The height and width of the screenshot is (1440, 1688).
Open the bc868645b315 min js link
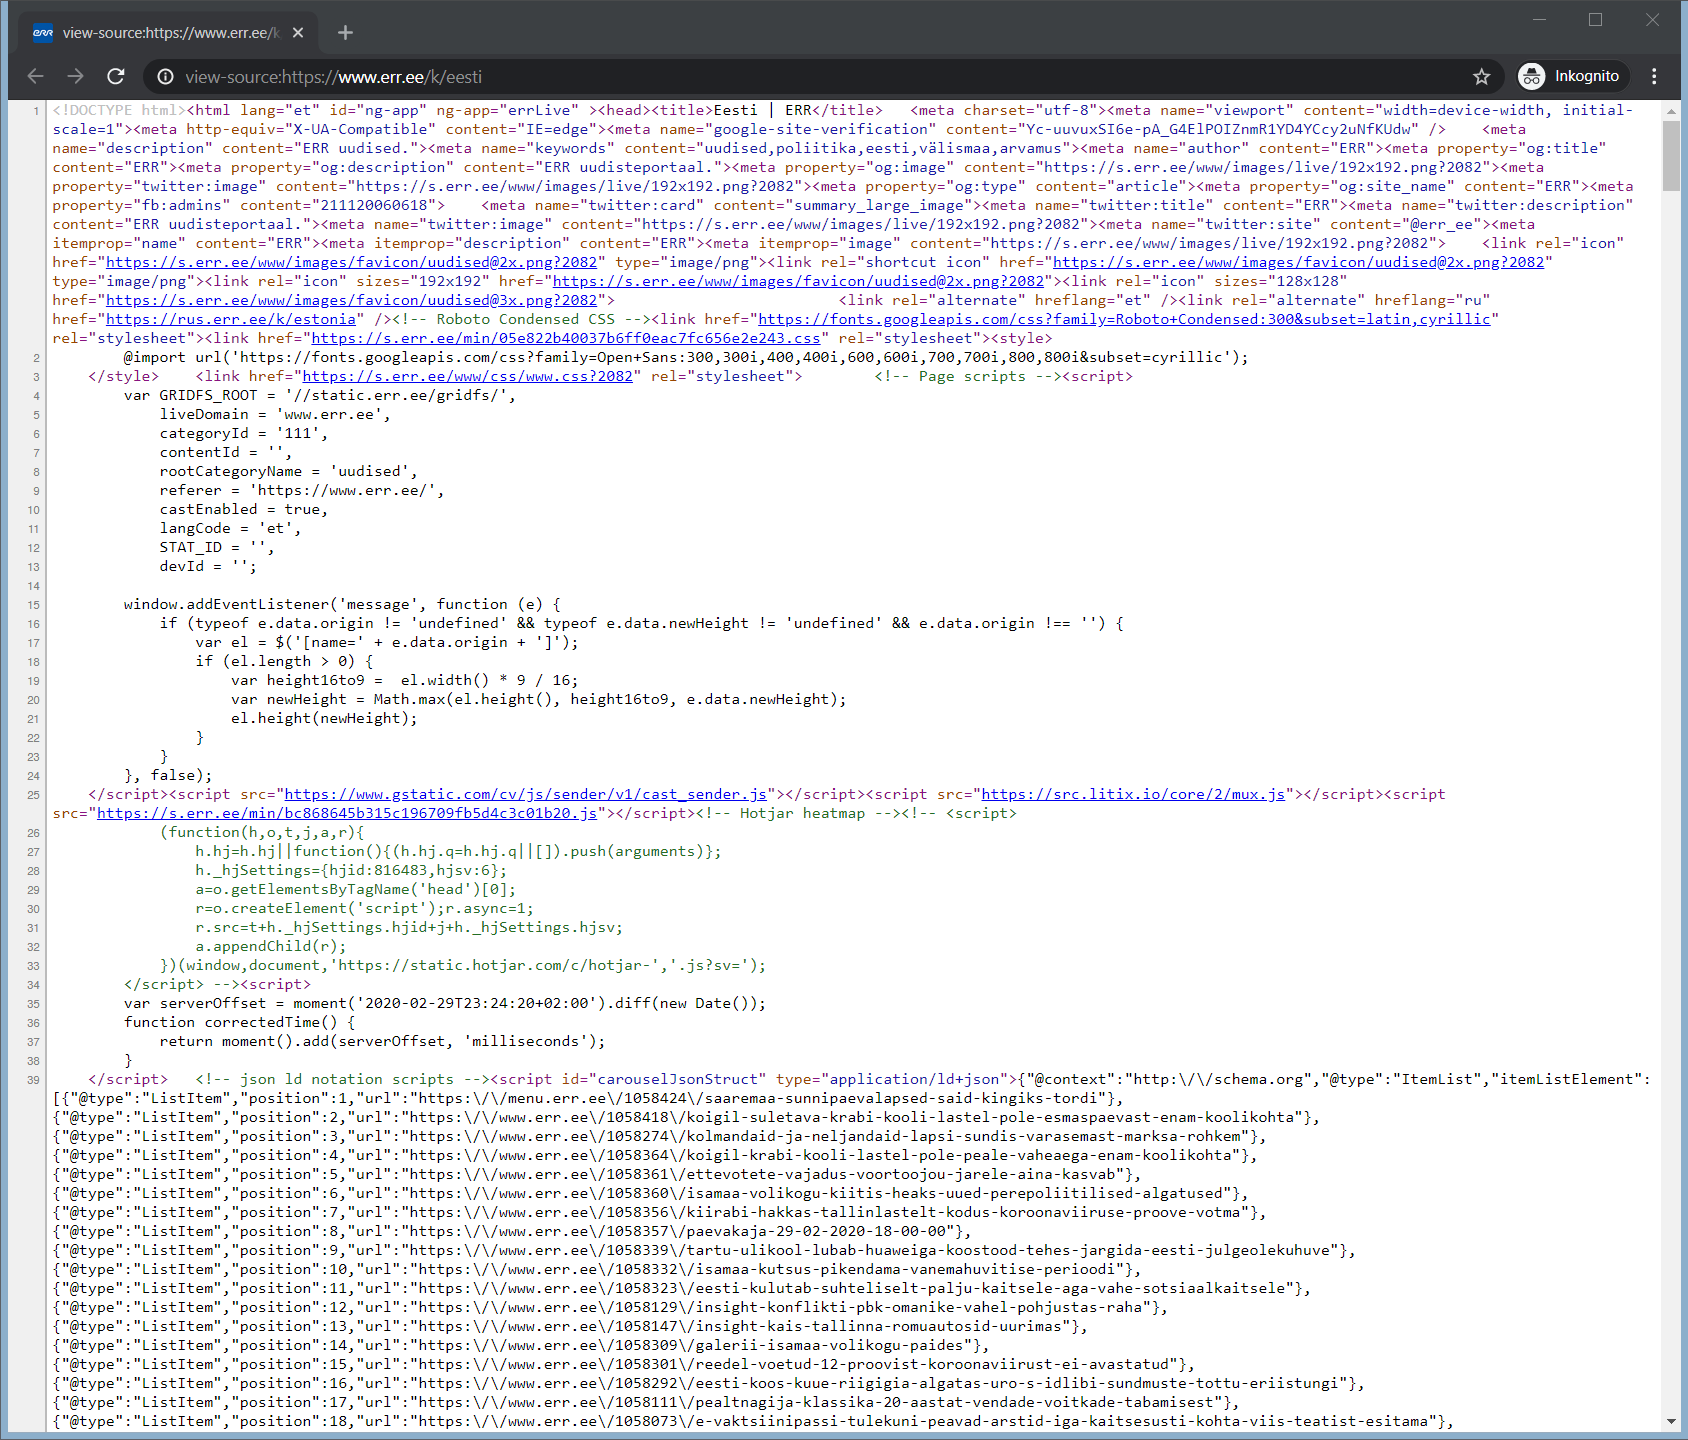(x=347, y=813)
